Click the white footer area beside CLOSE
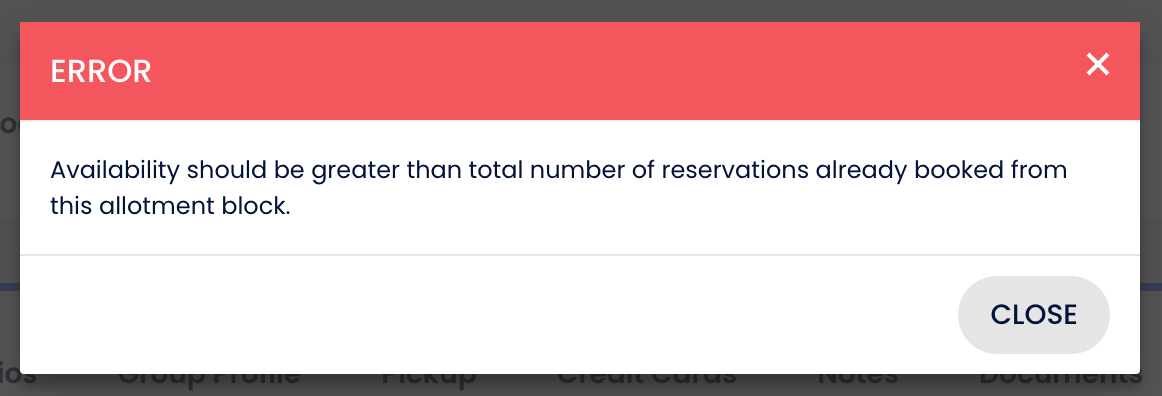 pos(482,314)
